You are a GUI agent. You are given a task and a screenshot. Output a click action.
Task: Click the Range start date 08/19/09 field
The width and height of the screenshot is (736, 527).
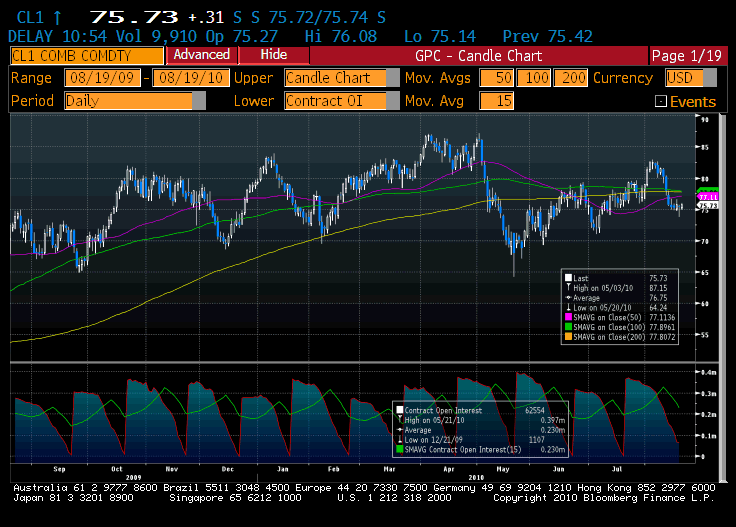tap(101, 78)
